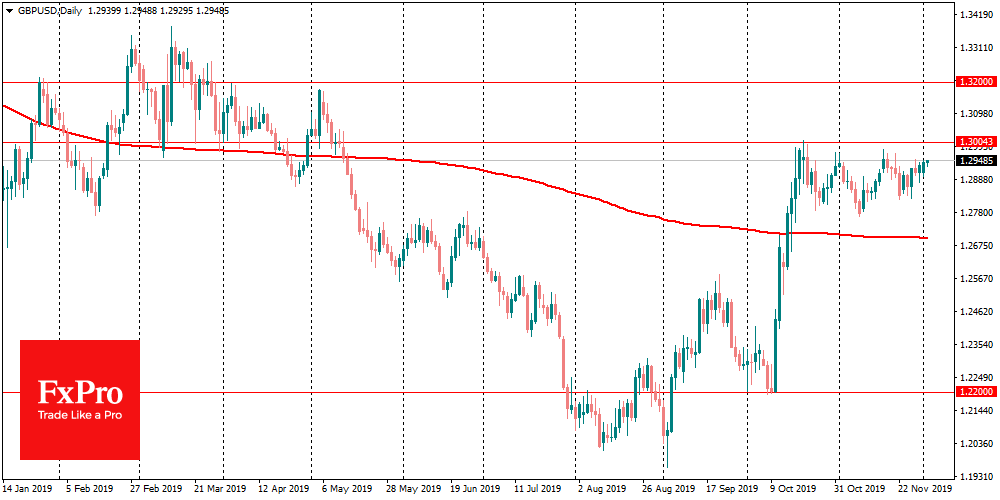Click the 27 Feb 2019 date label
Image resolution: width=1000 pixels, height=500 pixels.
pos(153,490)
